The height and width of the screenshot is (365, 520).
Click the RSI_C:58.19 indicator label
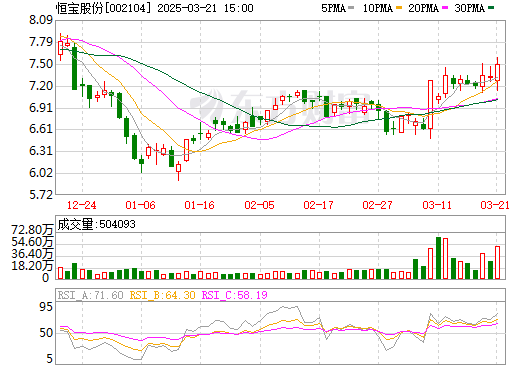point(235,295)
